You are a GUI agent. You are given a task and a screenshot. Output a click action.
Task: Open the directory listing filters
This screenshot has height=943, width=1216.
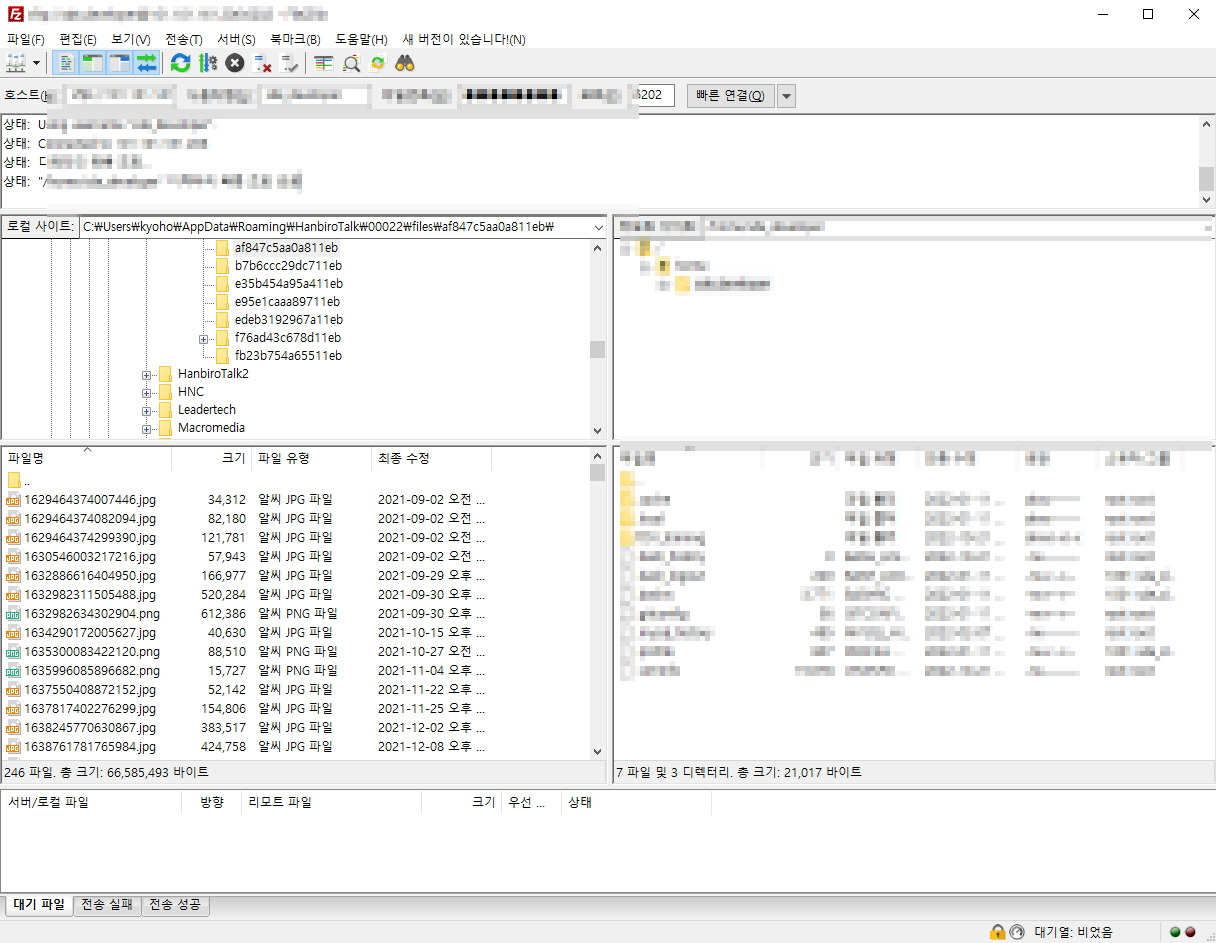[322, 63]
